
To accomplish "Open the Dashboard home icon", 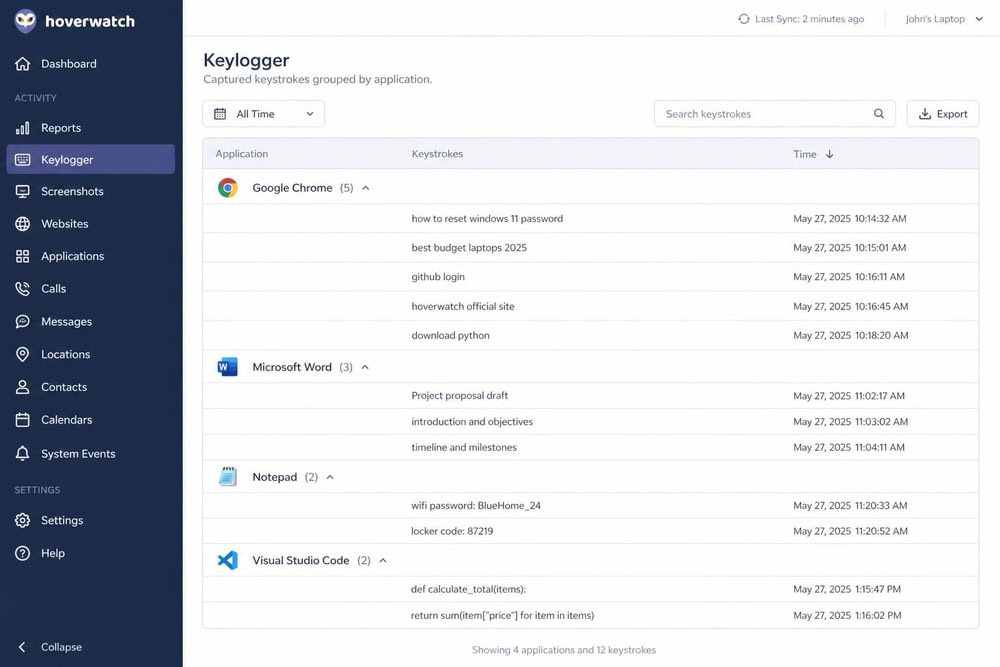I will click(x=22, y=64).
